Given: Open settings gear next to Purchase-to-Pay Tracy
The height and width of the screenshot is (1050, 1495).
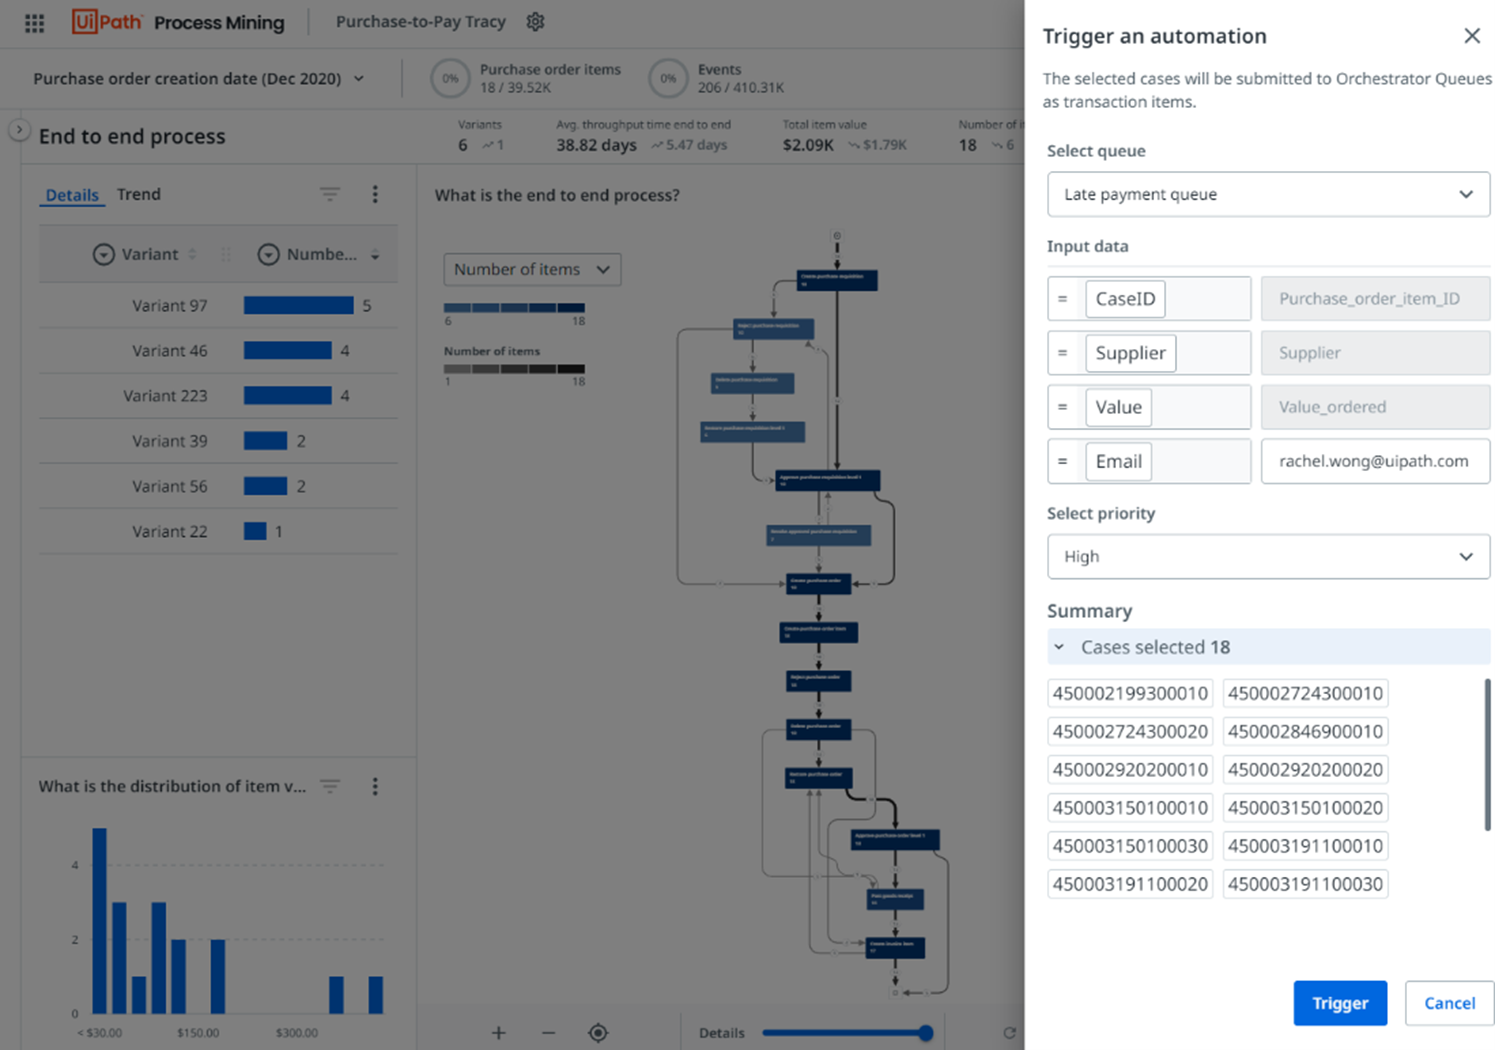Looking at the screenshot, I should pos(535,22).
